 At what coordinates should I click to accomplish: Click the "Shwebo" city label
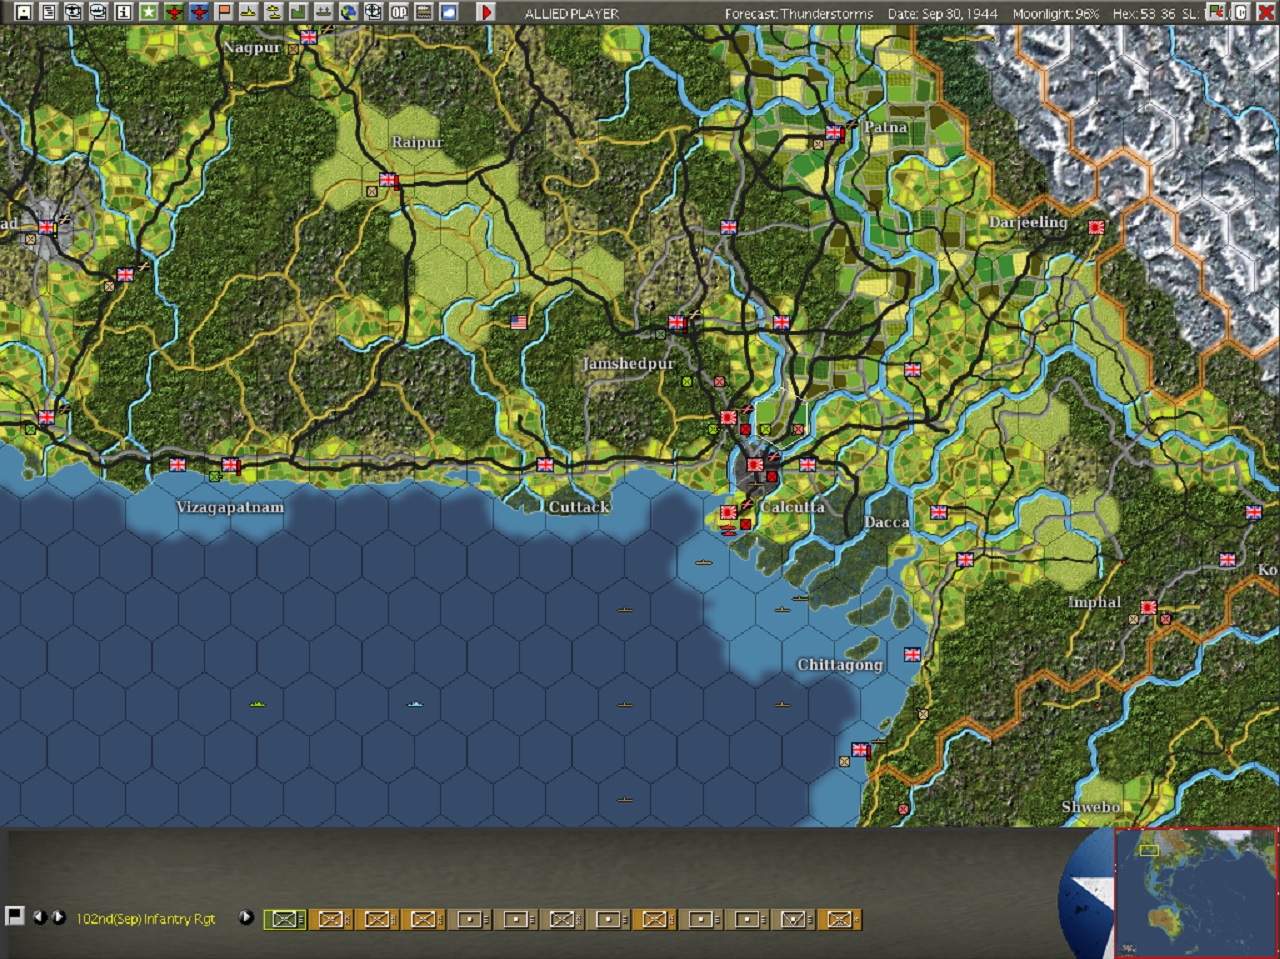[1091, 807]
